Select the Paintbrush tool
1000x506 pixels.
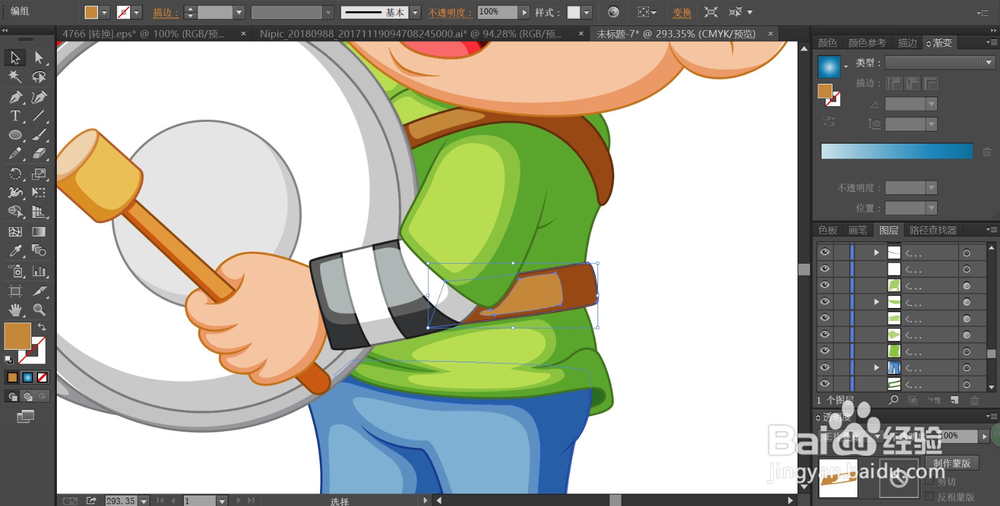coord(39,135)
